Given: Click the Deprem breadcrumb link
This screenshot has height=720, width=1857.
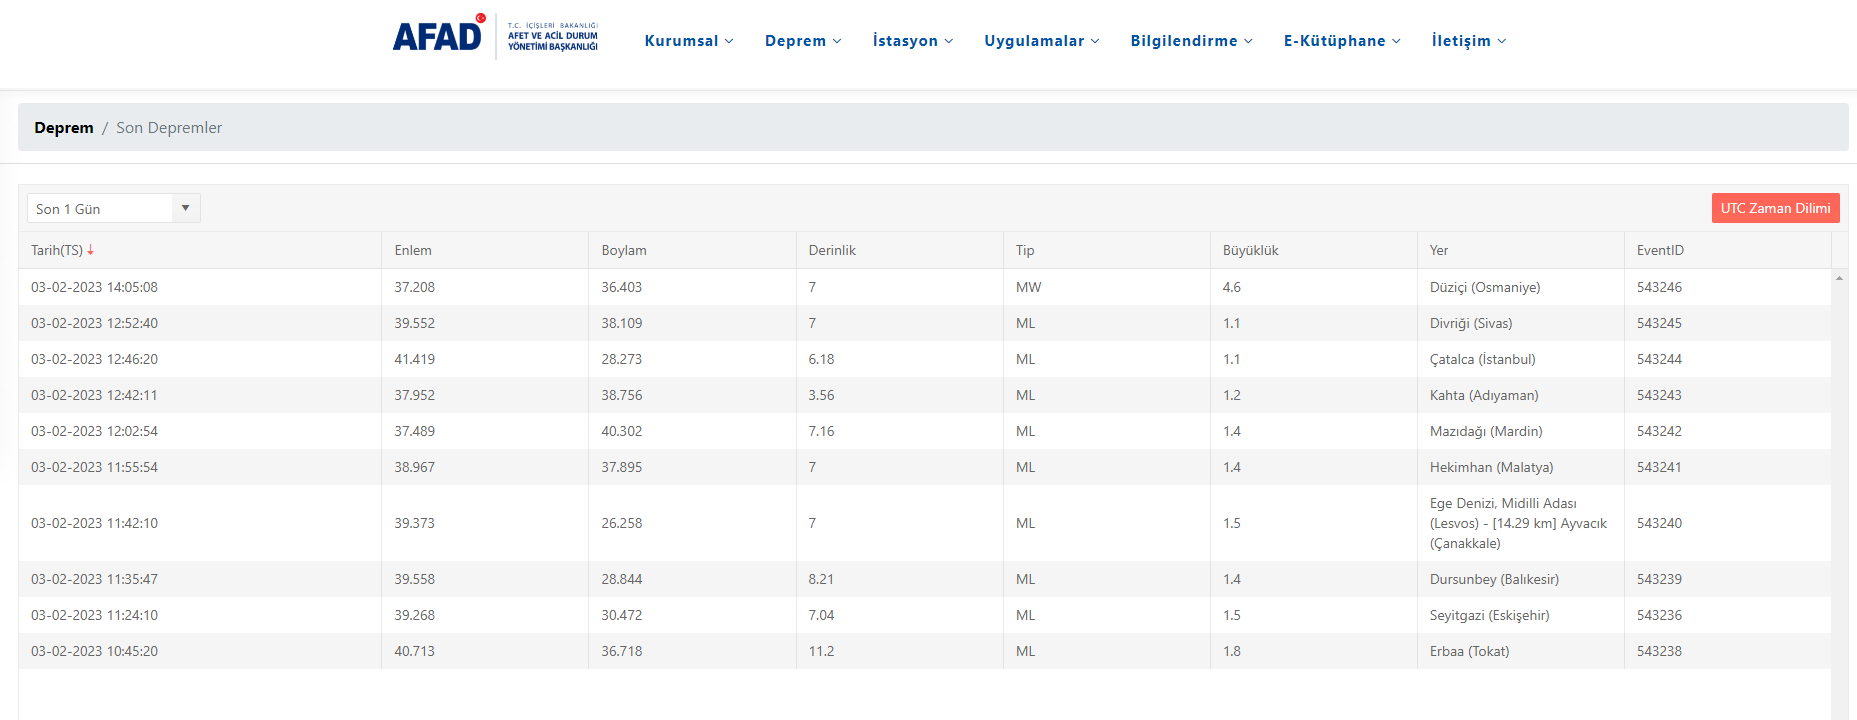Looking at the screenshot, I should click(x=64, y=128).
